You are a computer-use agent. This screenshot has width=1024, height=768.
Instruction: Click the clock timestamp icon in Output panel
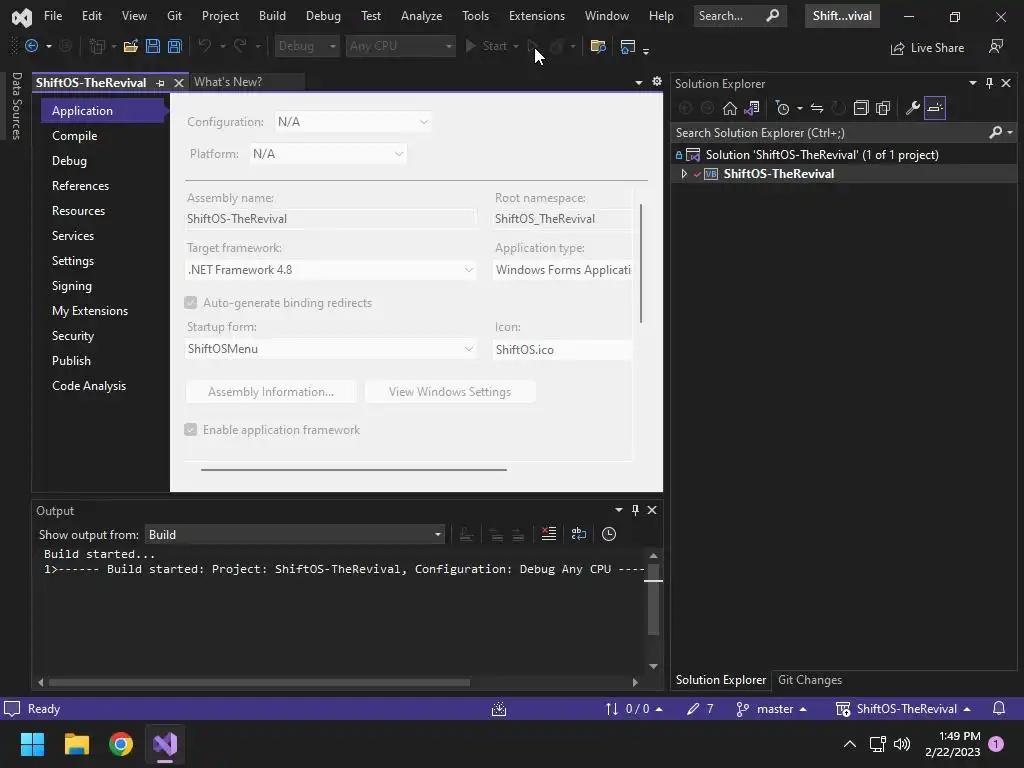pyautogui.click(x=609, y=534)
